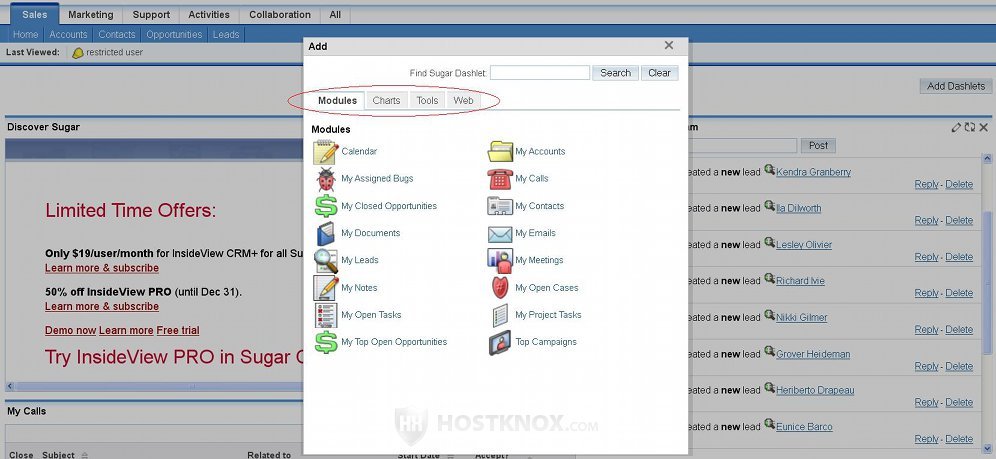Switch to the Web tab

[x=463, y=100]
